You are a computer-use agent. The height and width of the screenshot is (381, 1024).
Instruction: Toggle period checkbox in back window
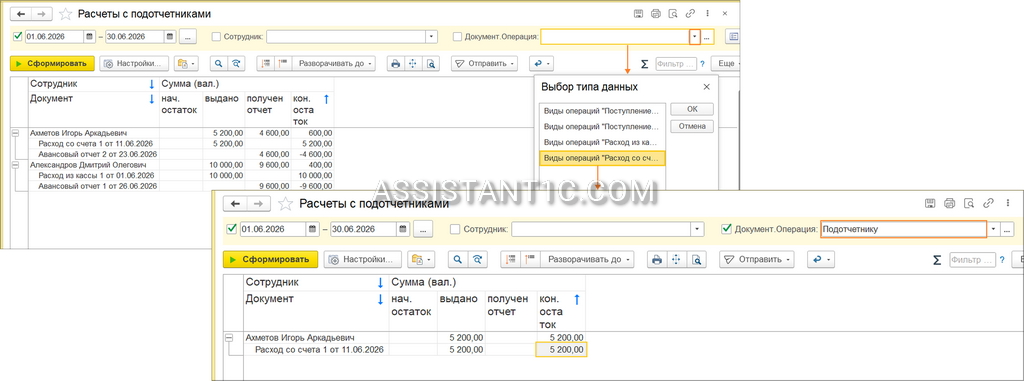click(x=18, y=37)
